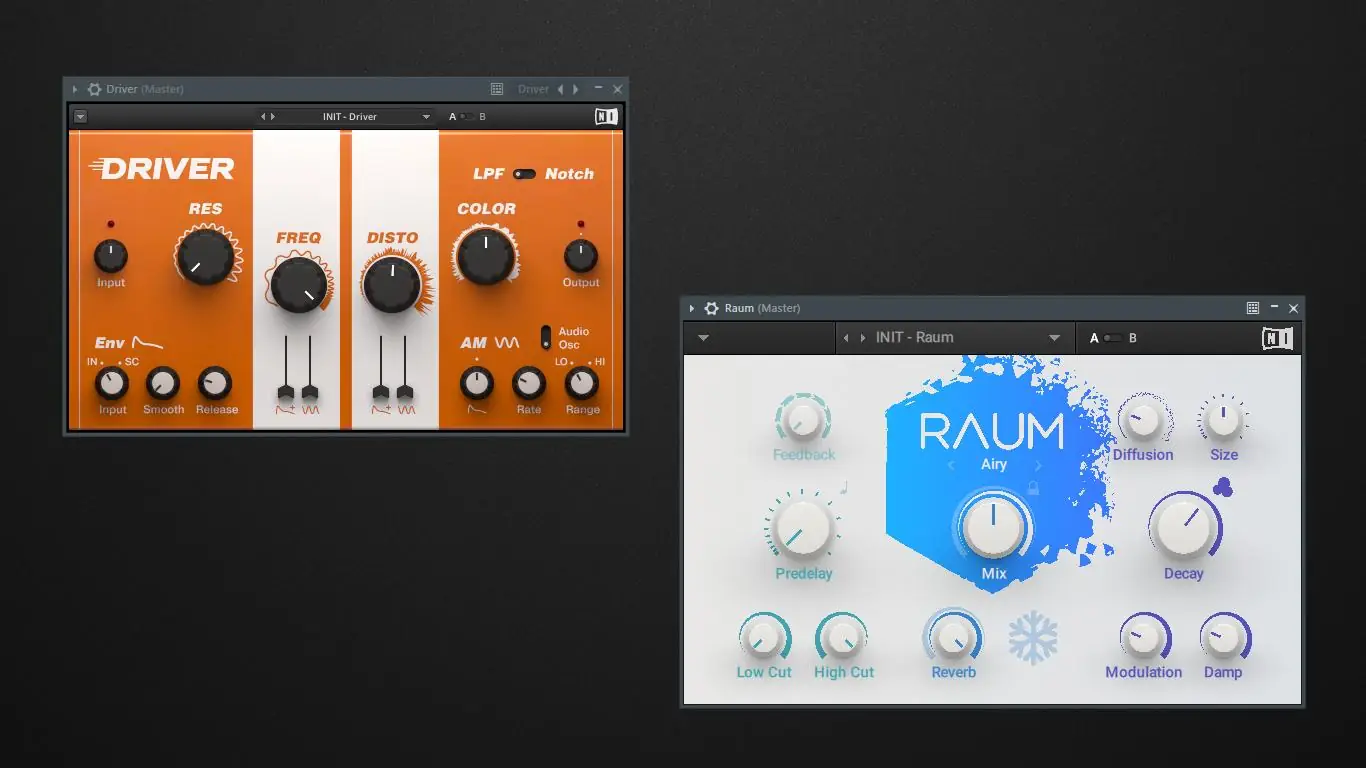Toggle the Raum Freeze snowflake
Screen dimensions: 1366x768
(x=1033, y=638)
